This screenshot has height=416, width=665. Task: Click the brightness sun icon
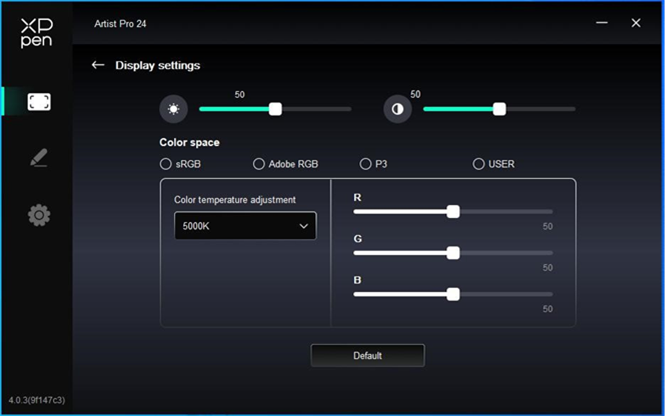pyautogui.click(x=173, y=109)
